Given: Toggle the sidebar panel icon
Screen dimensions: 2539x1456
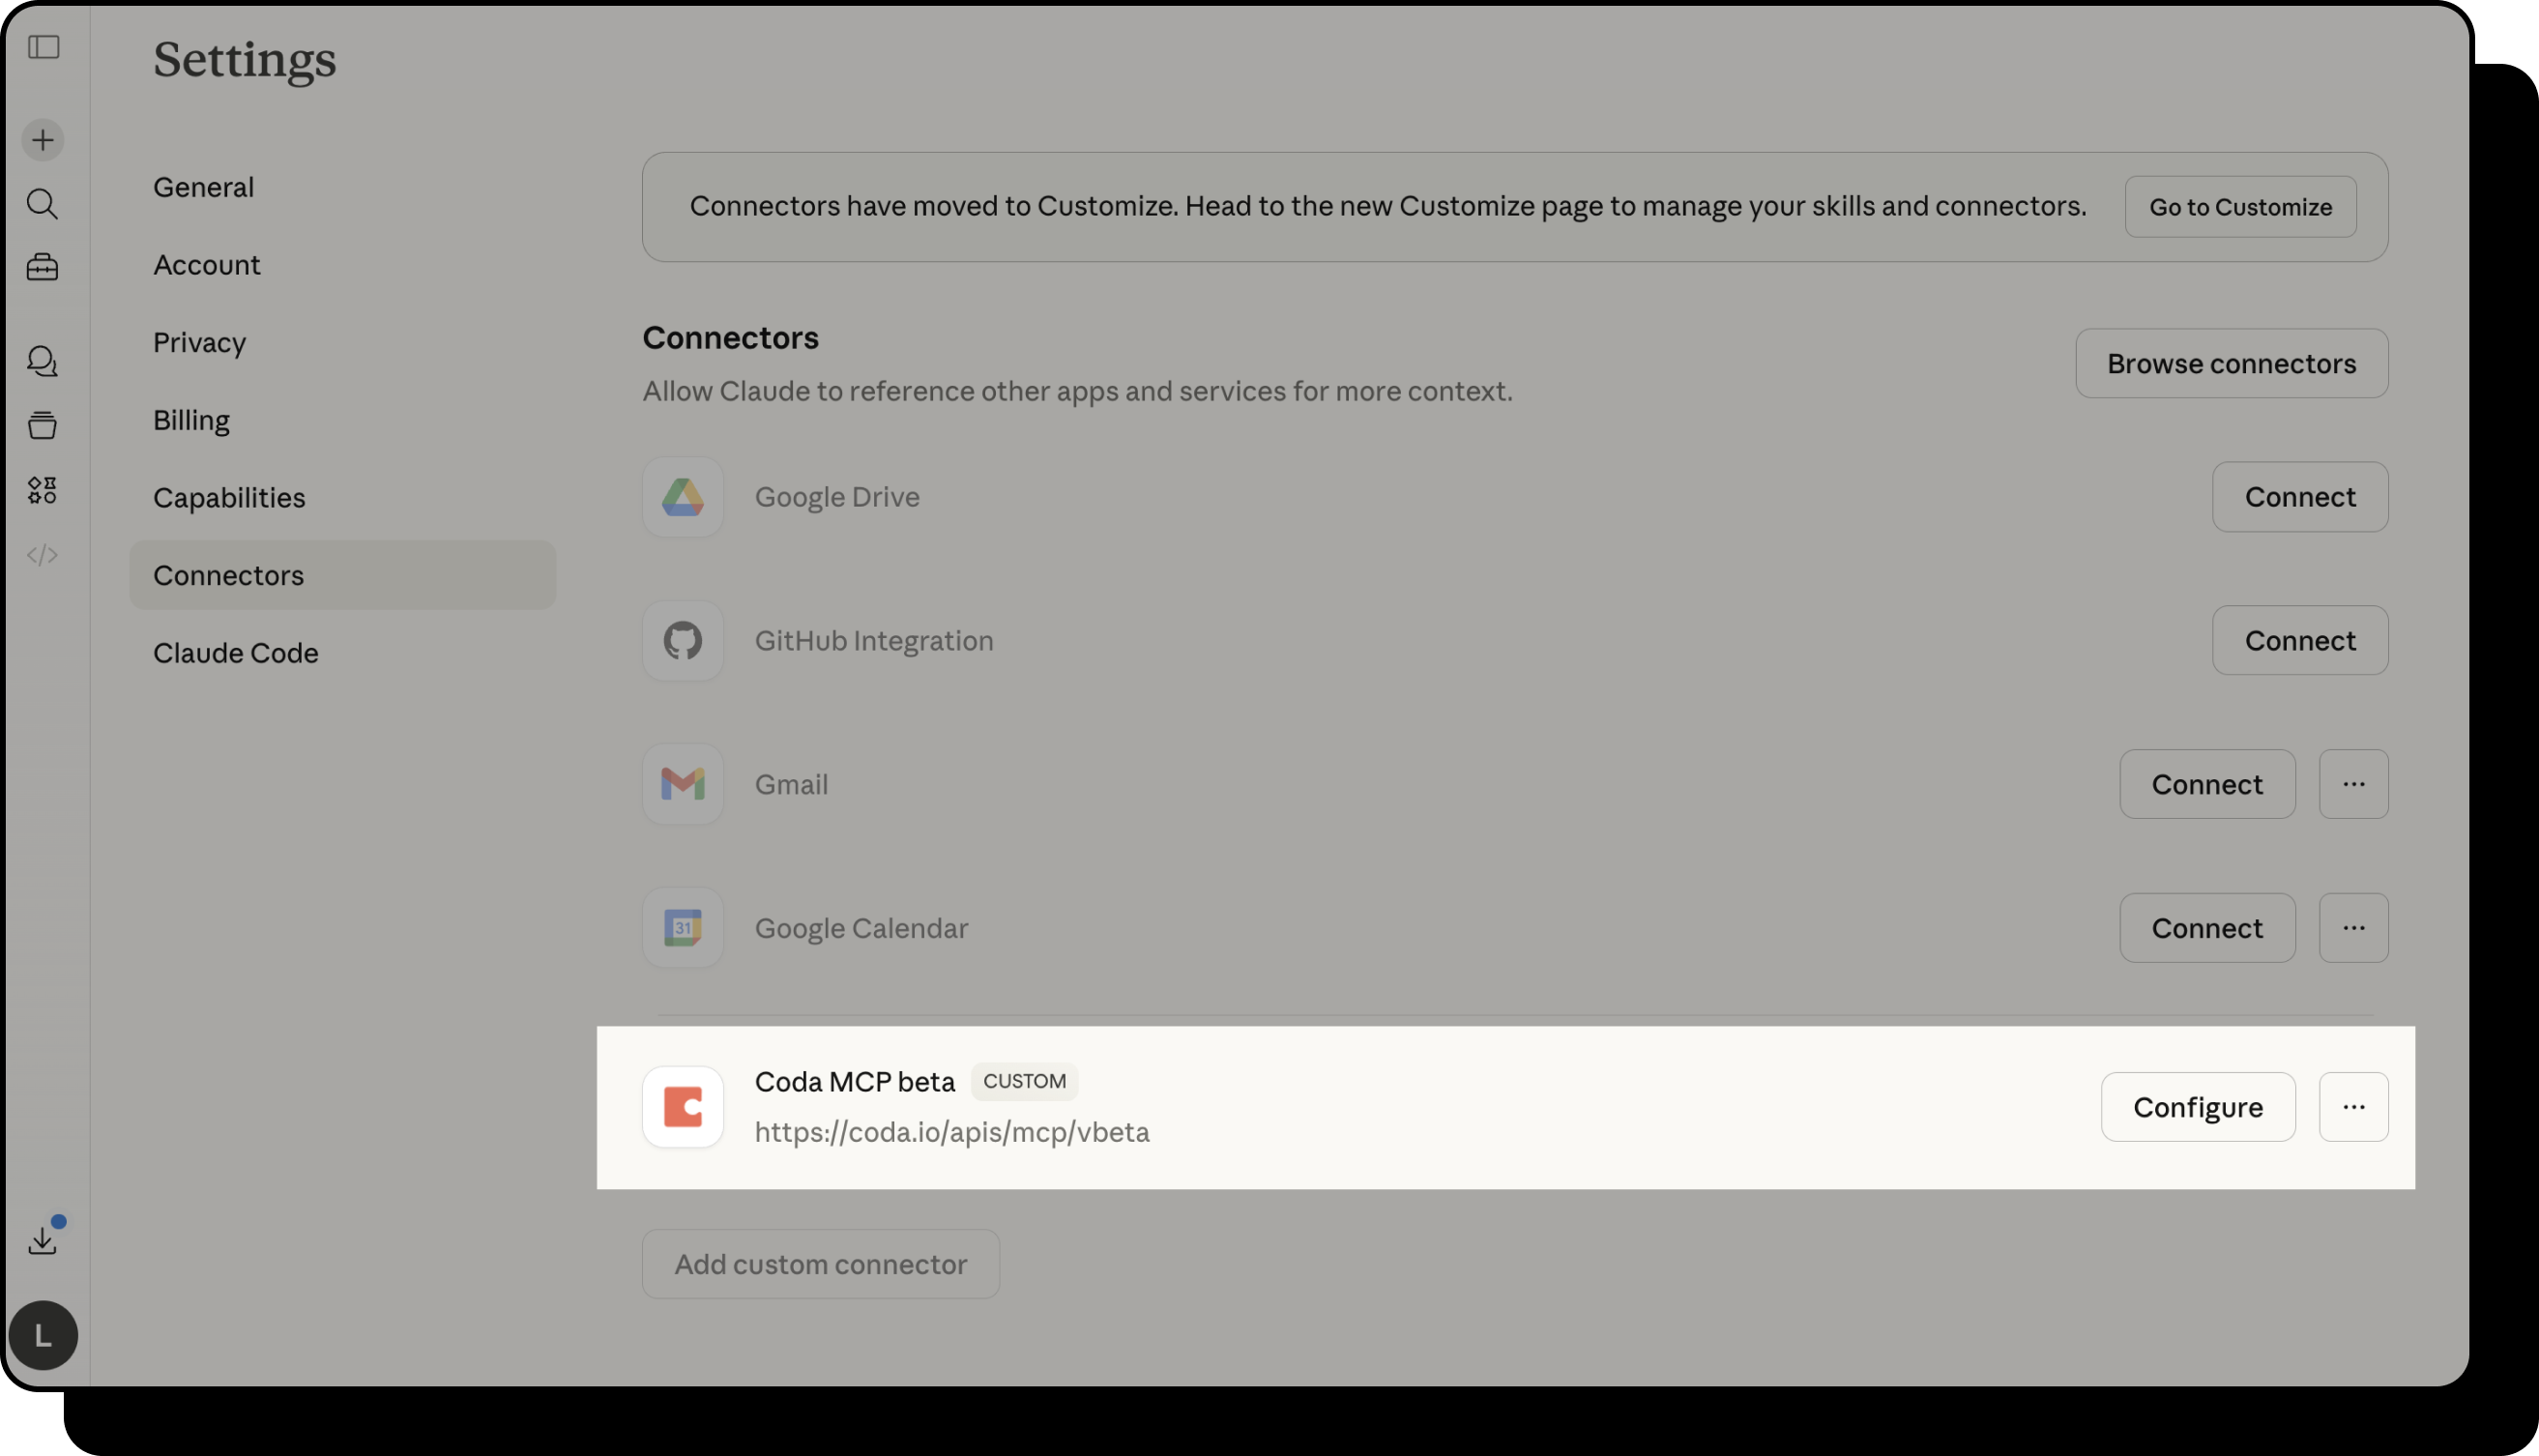Looking at the screenshot, I should pos(43,47).
